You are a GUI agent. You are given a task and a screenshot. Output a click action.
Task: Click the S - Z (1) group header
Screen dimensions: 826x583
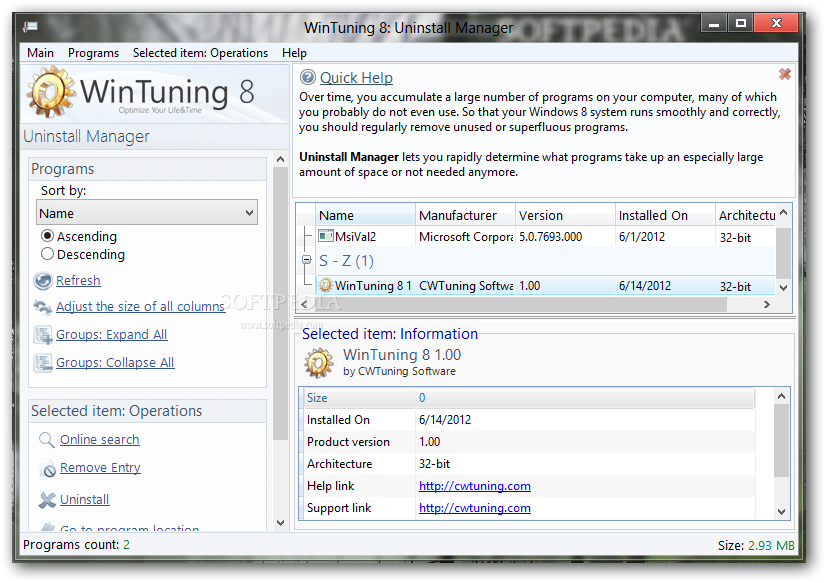(x=346, y=261)
